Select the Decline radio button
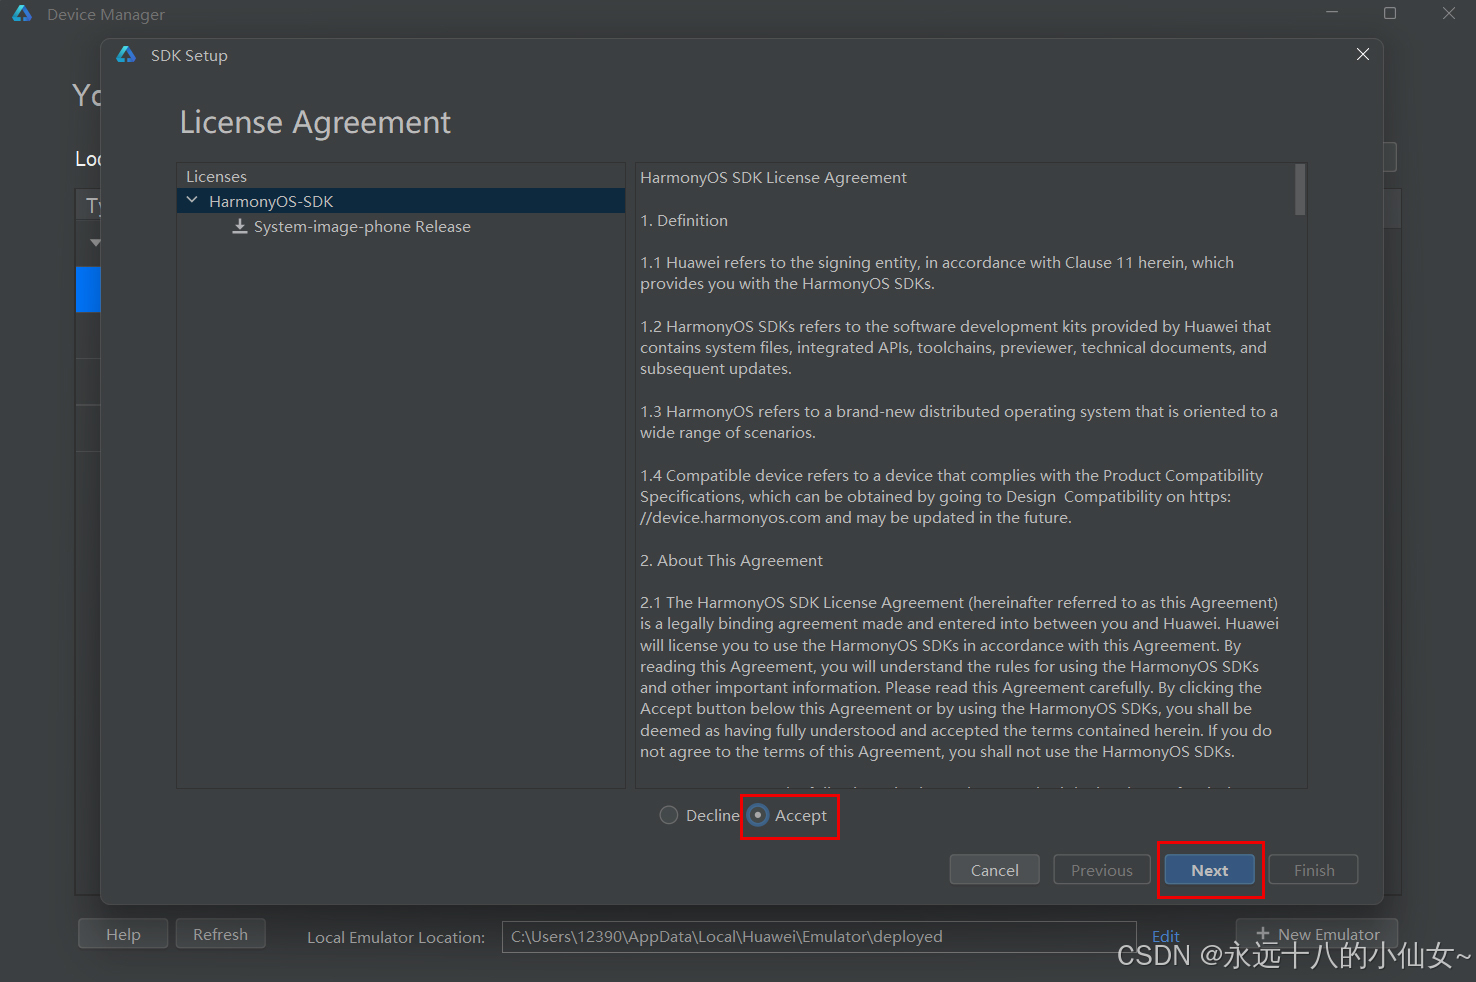Viewport: 1476px width, 982px height. [669, 815]
